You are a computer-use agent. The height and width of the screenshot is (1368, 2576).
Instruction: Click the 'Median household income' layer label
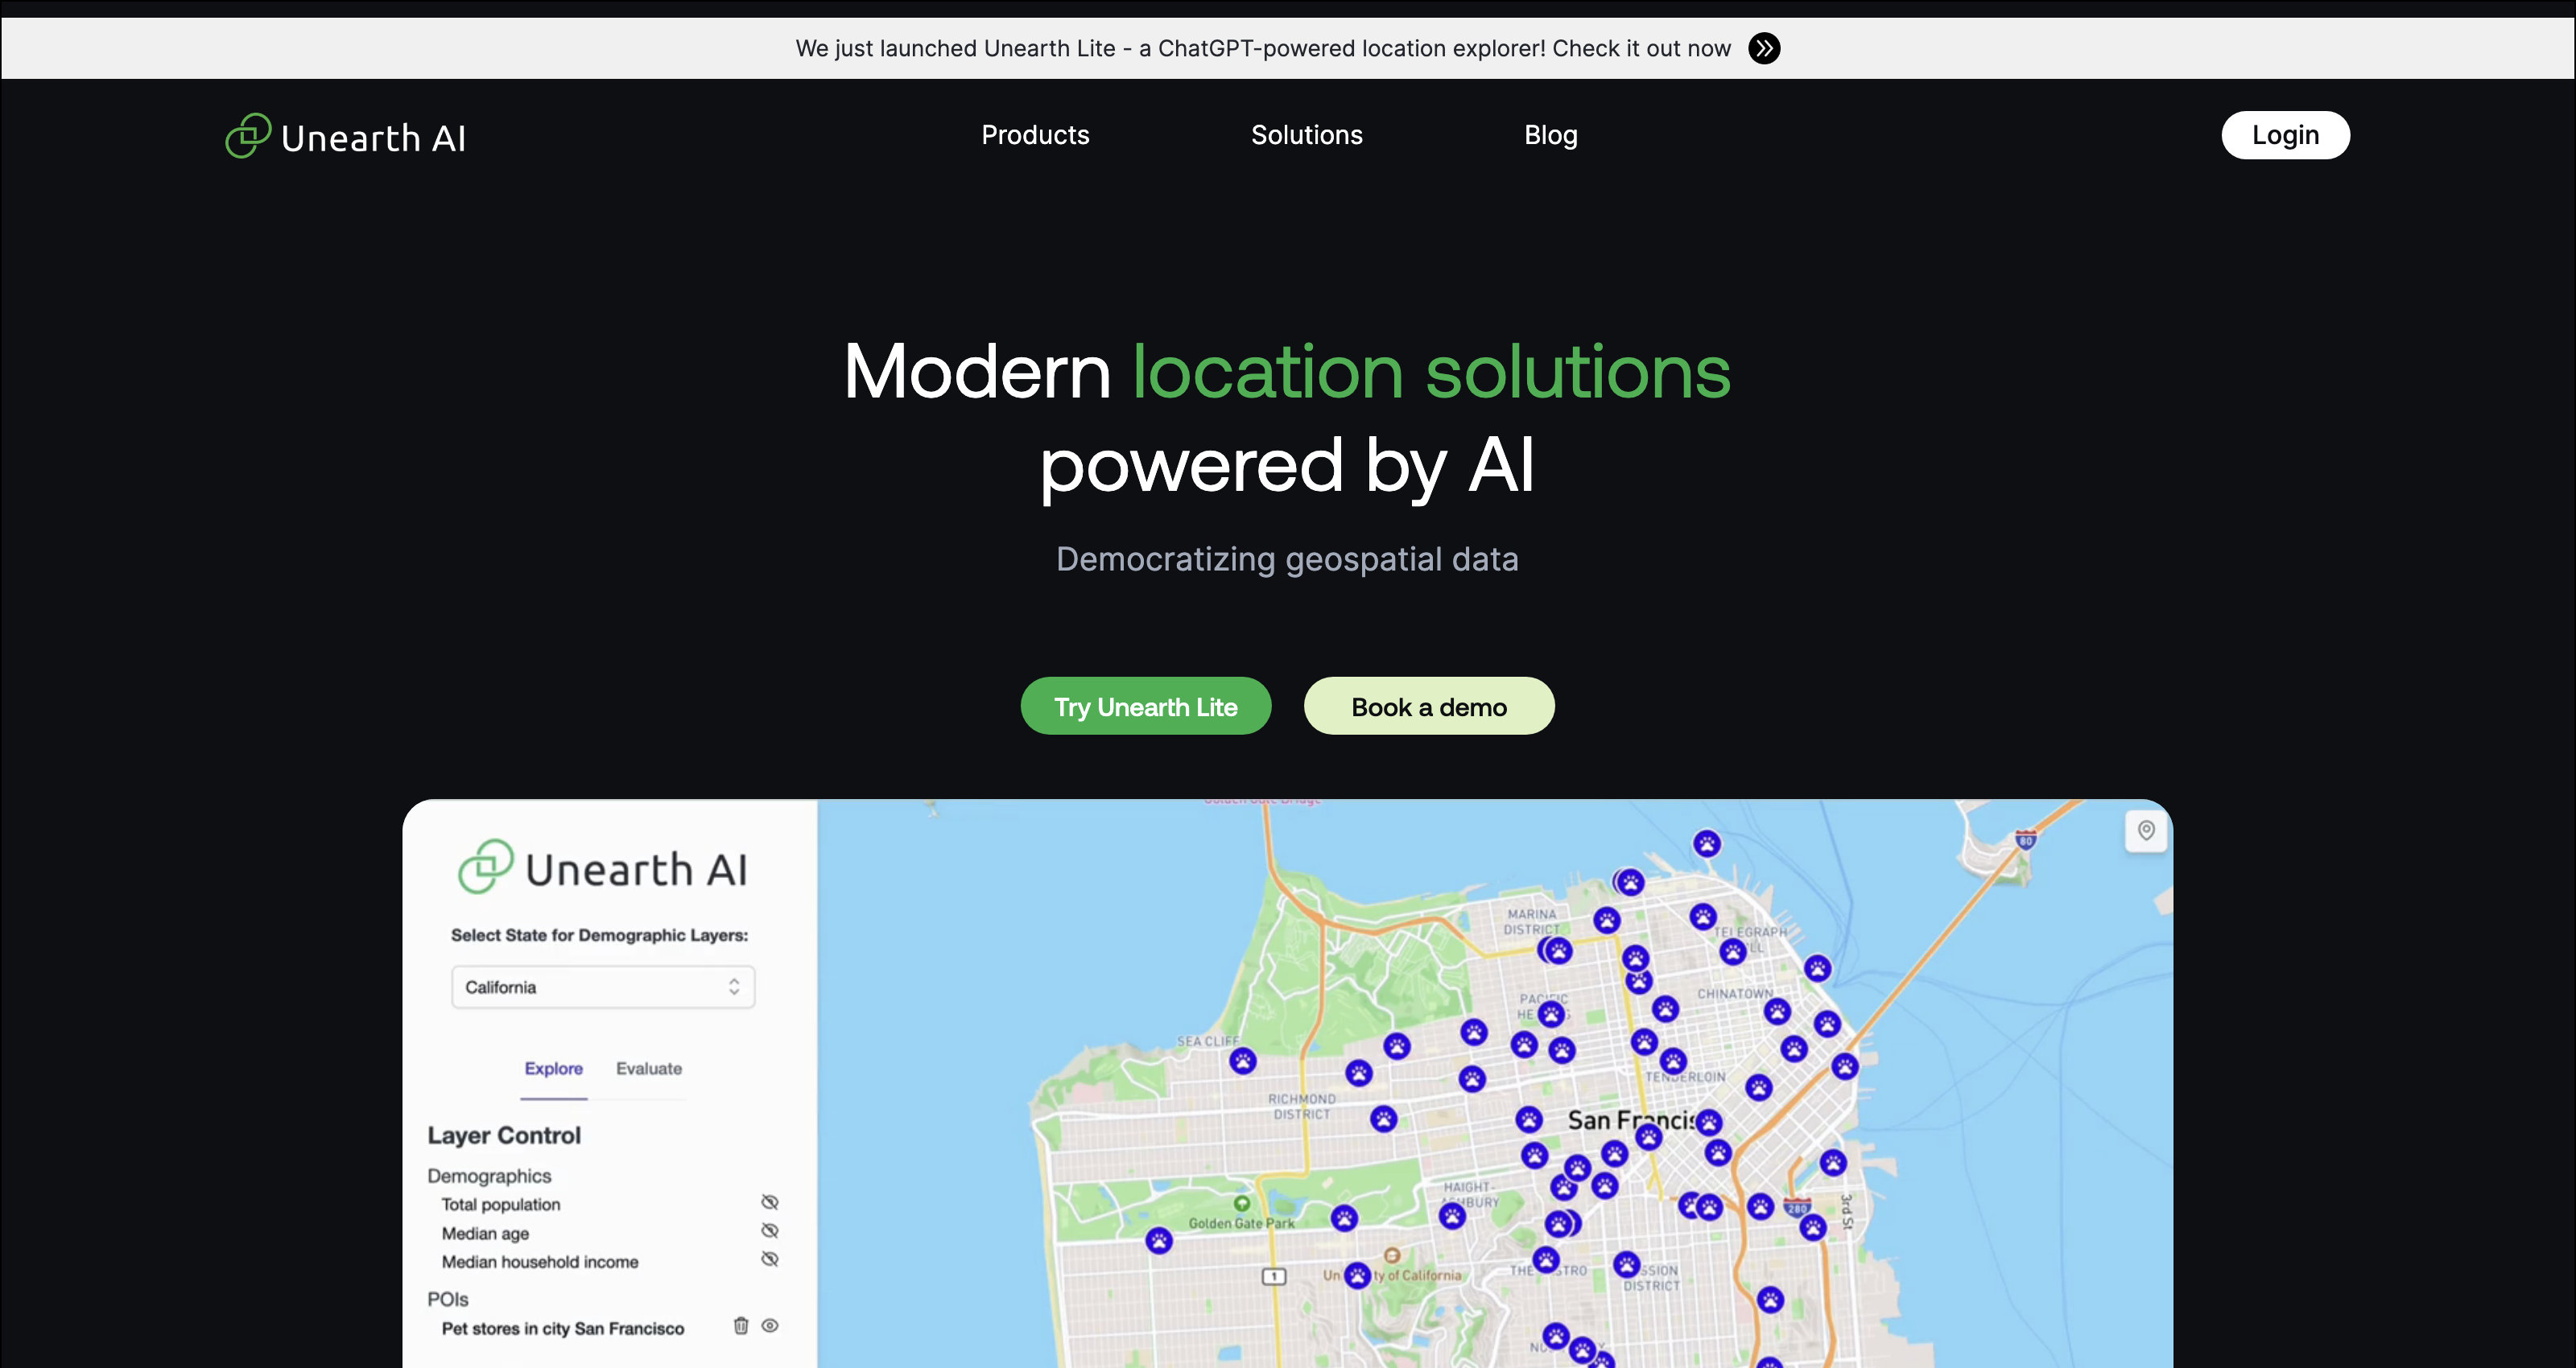pos(540,1262)
